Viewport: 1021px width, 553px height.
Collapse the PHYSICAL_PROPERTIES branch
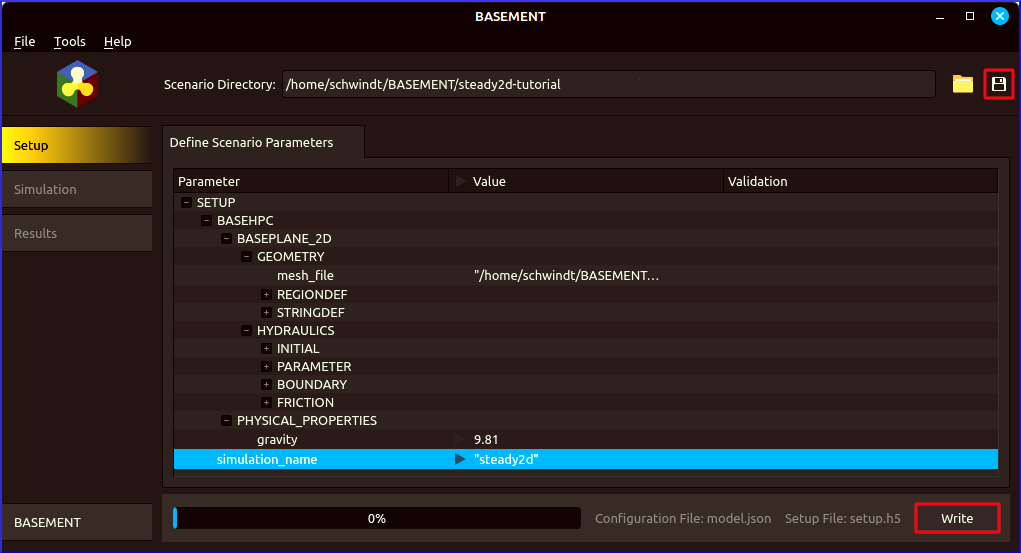pos(227,421)
